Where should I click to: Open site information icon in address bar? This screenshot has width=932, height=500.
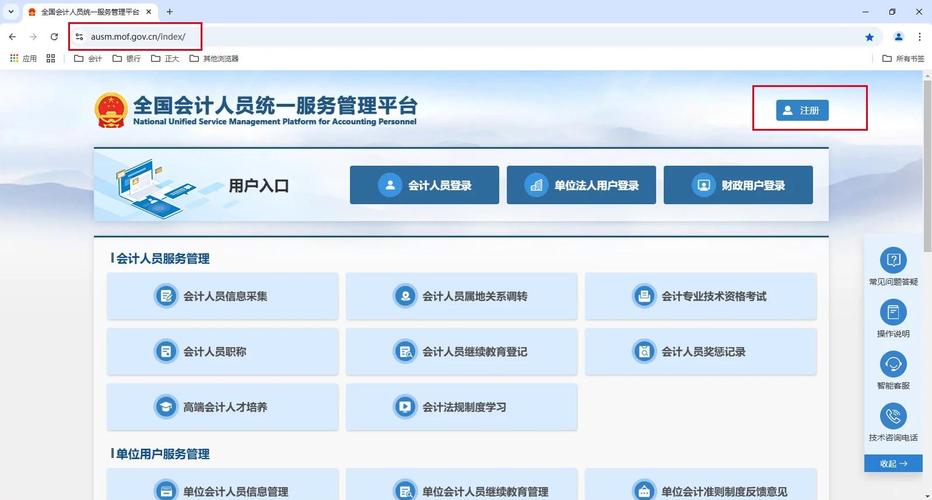pos(79,37)
